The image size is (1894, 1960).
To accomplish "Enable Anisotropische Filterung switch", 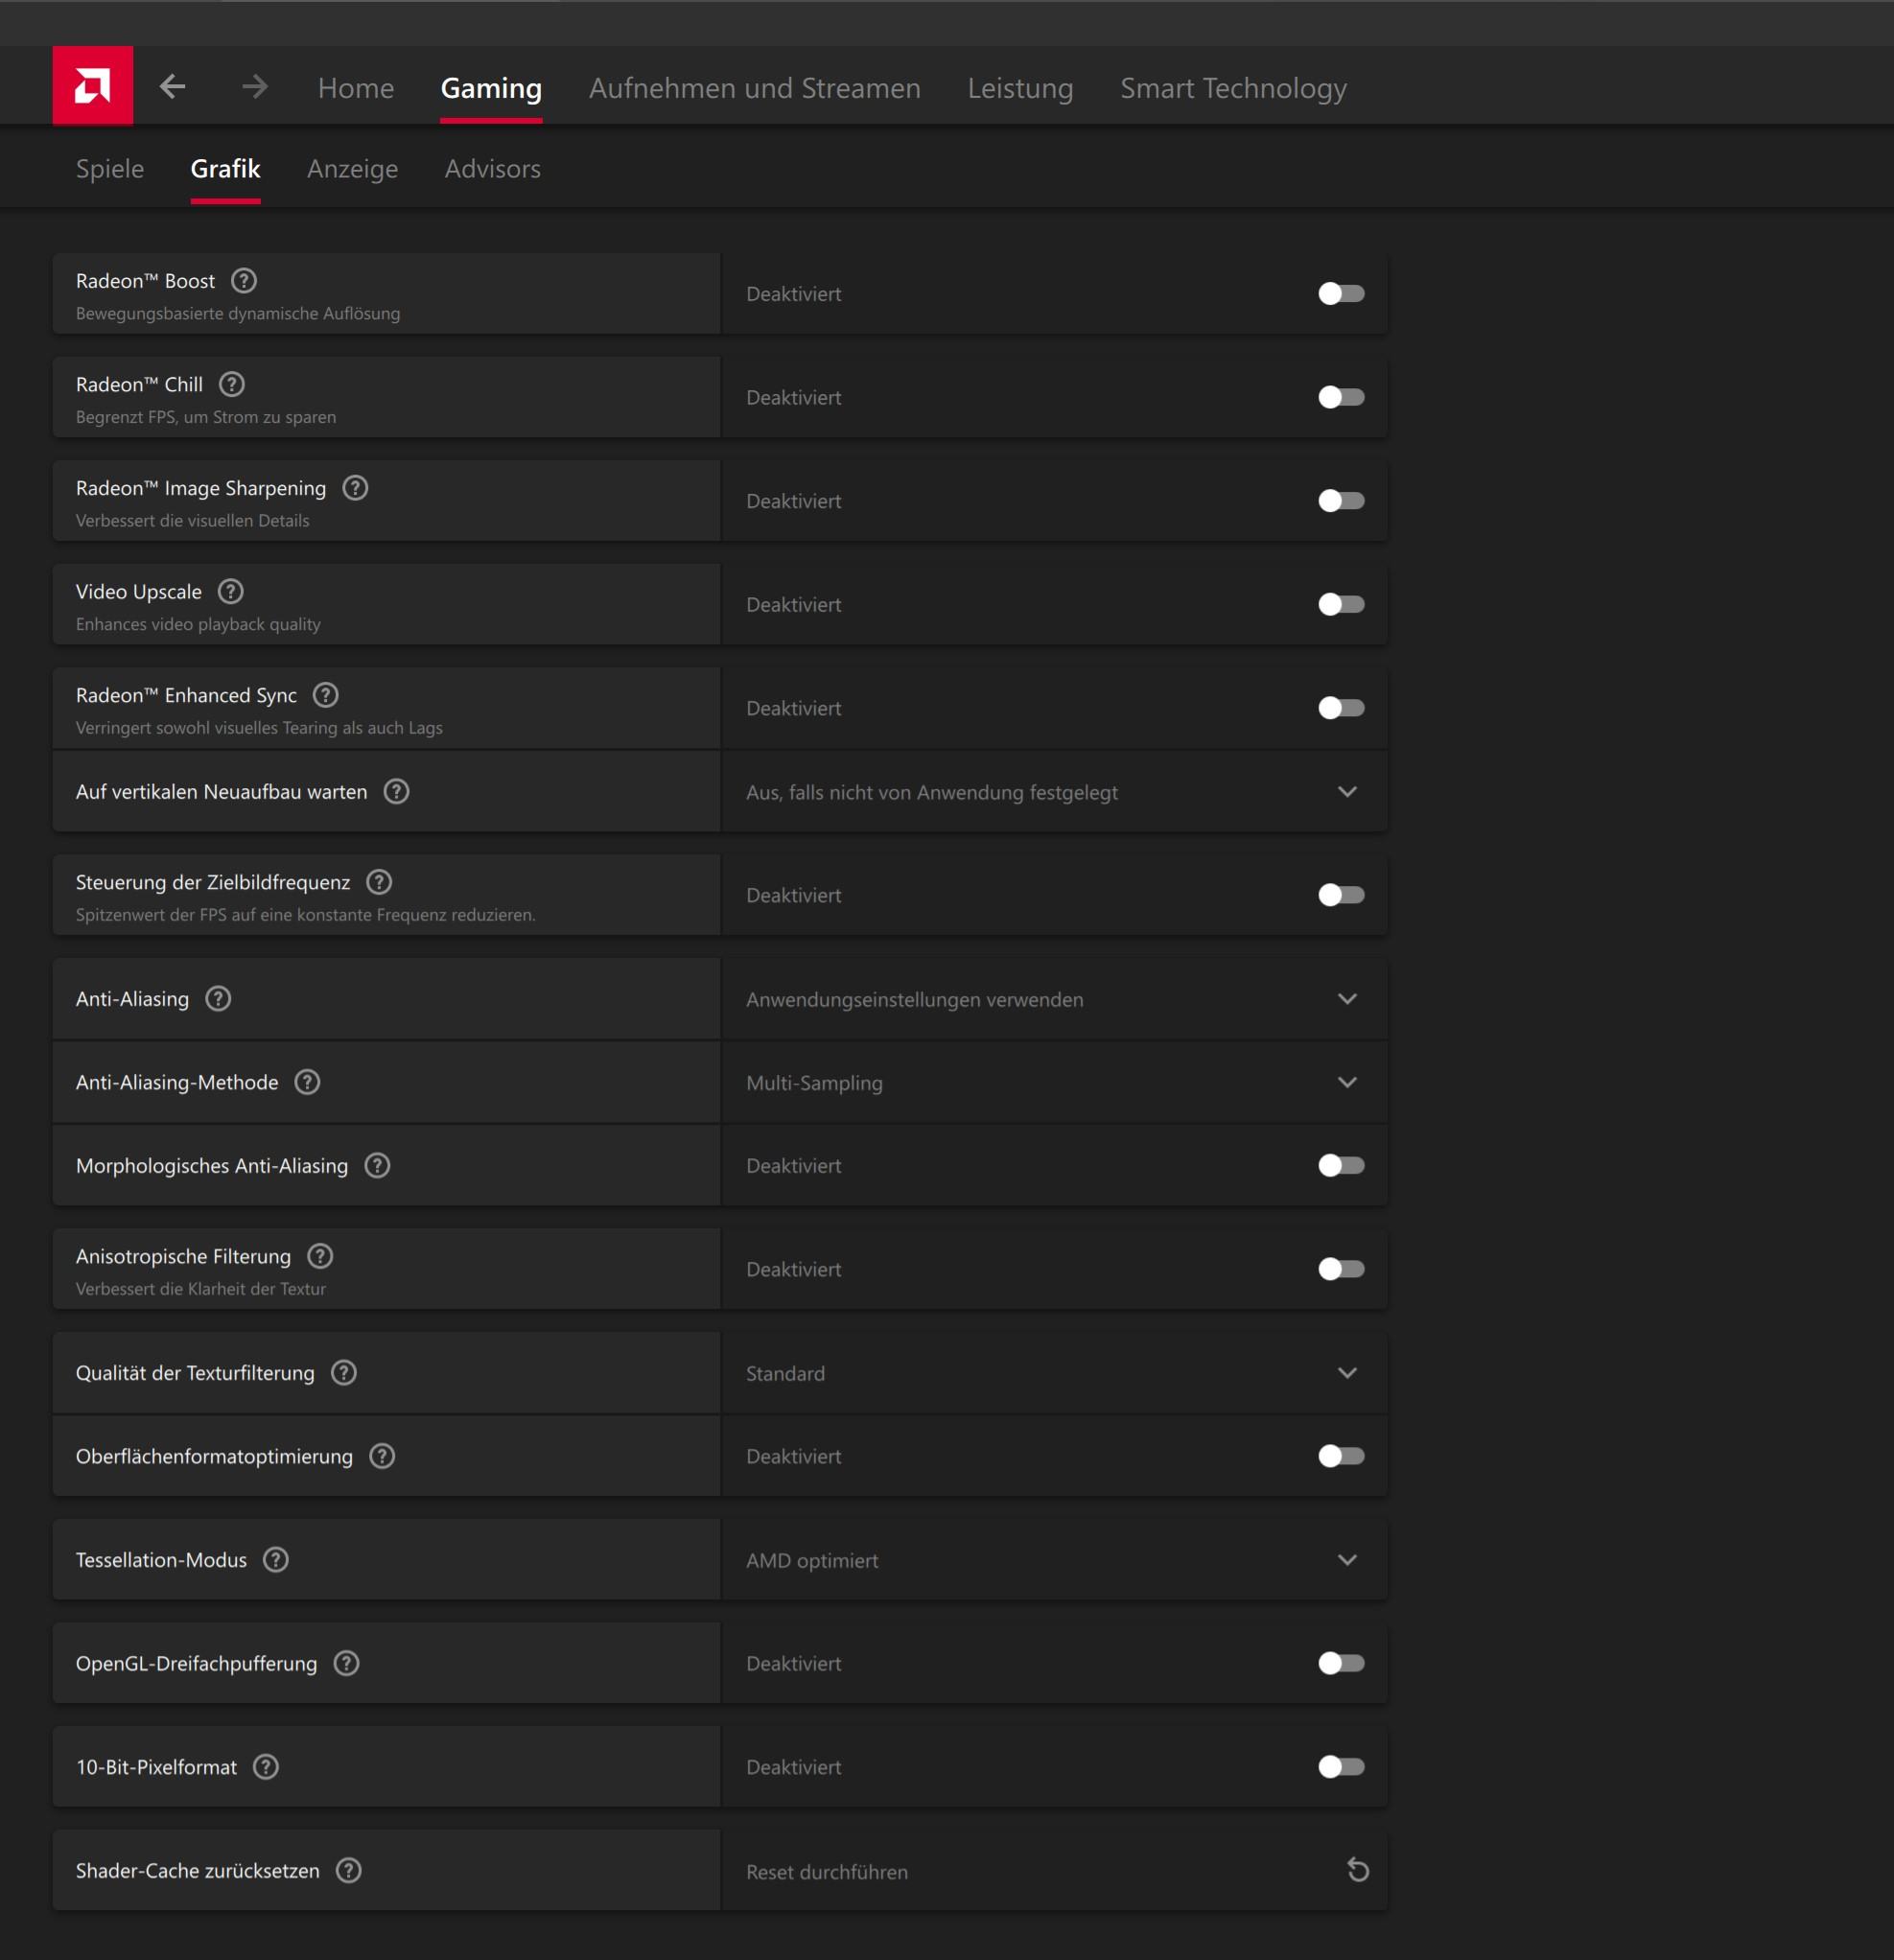I will 1341,1270.
